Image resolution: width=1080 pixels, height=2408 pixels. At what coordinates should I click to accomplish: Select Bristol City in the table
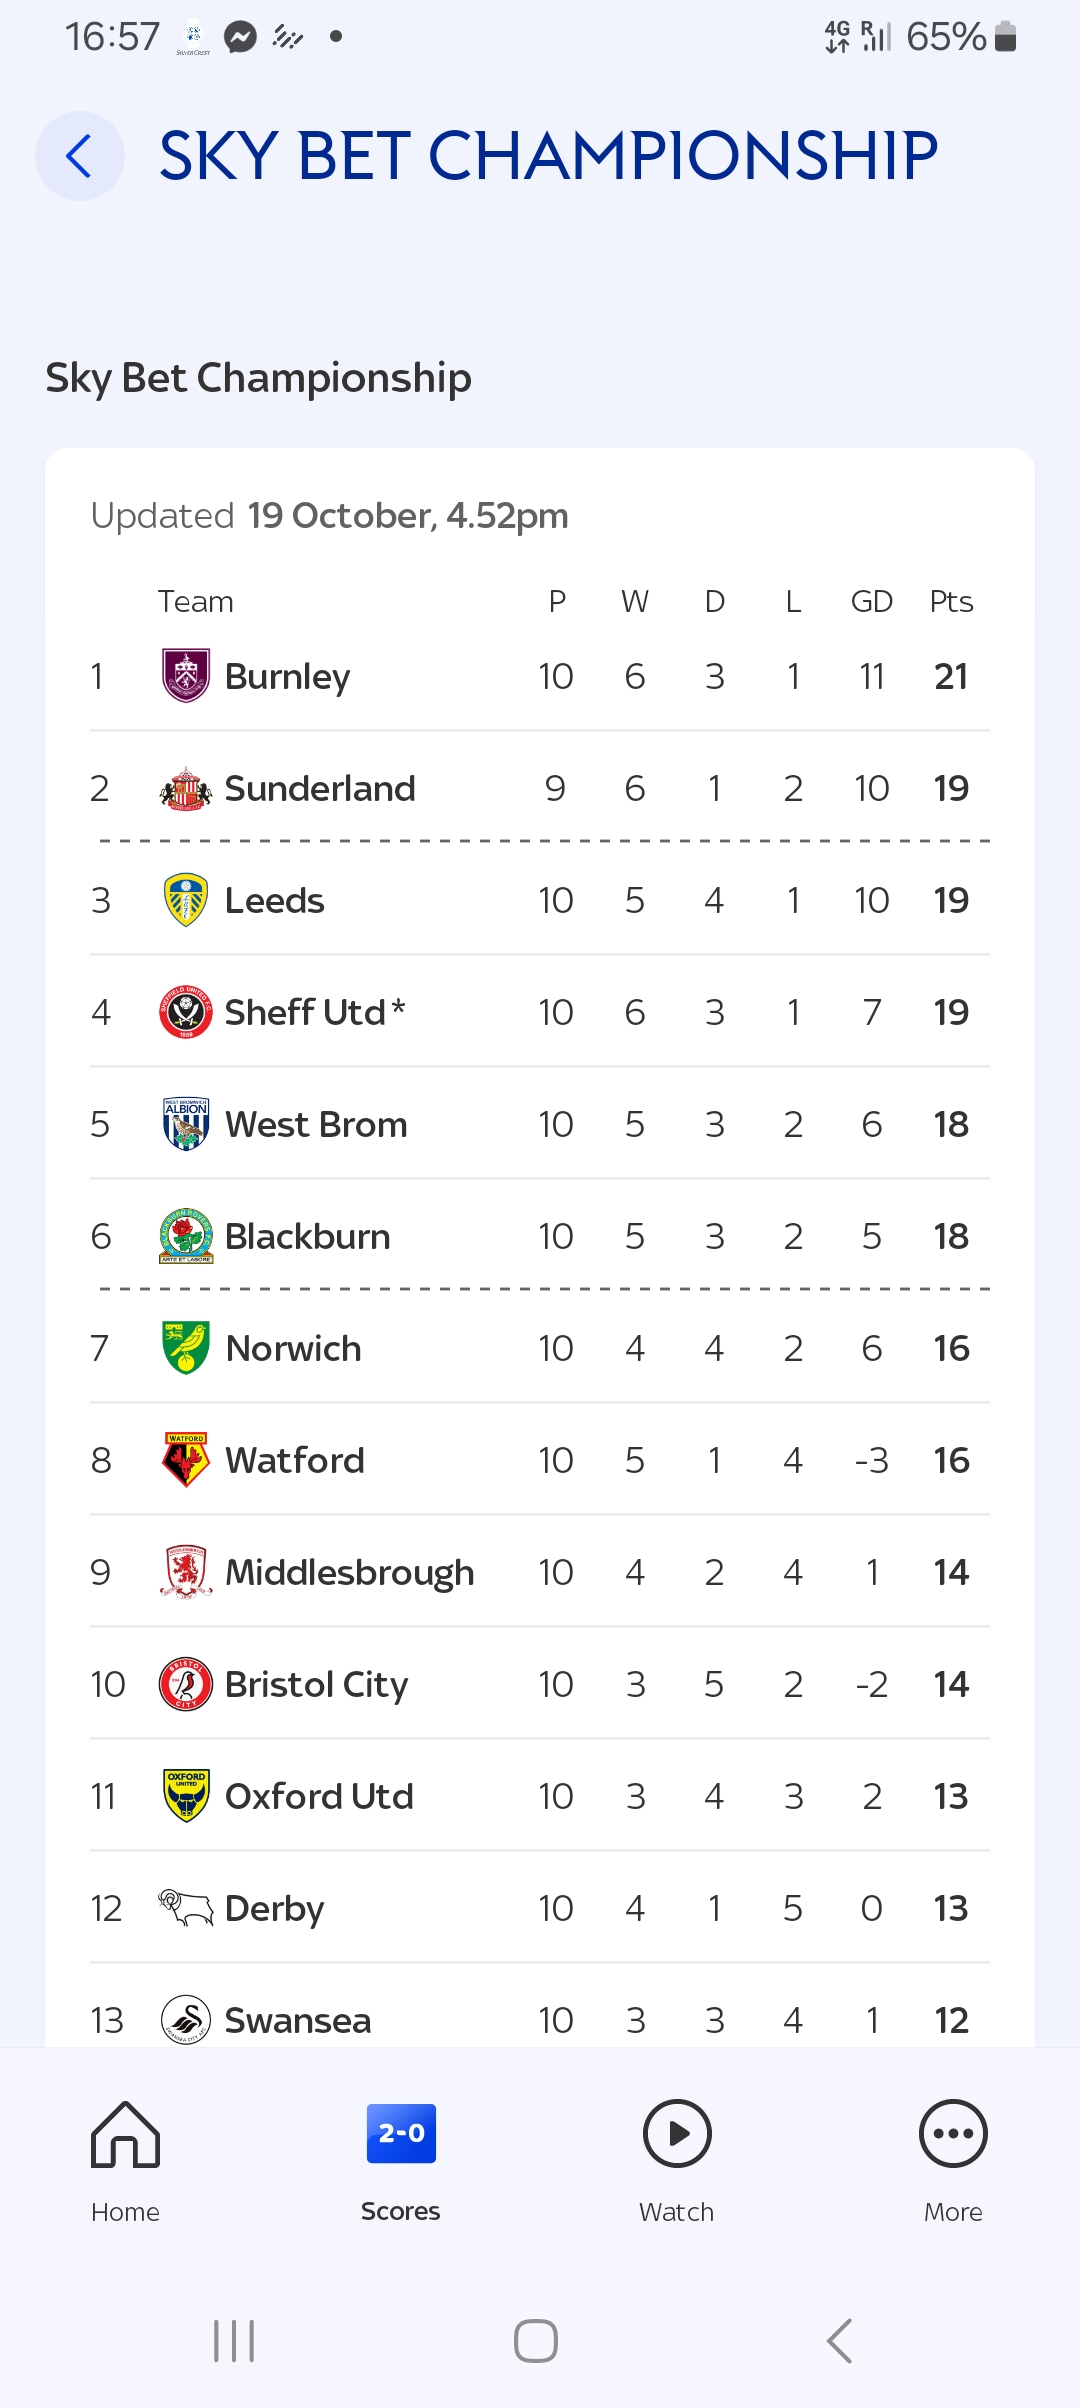(316, 1685)
